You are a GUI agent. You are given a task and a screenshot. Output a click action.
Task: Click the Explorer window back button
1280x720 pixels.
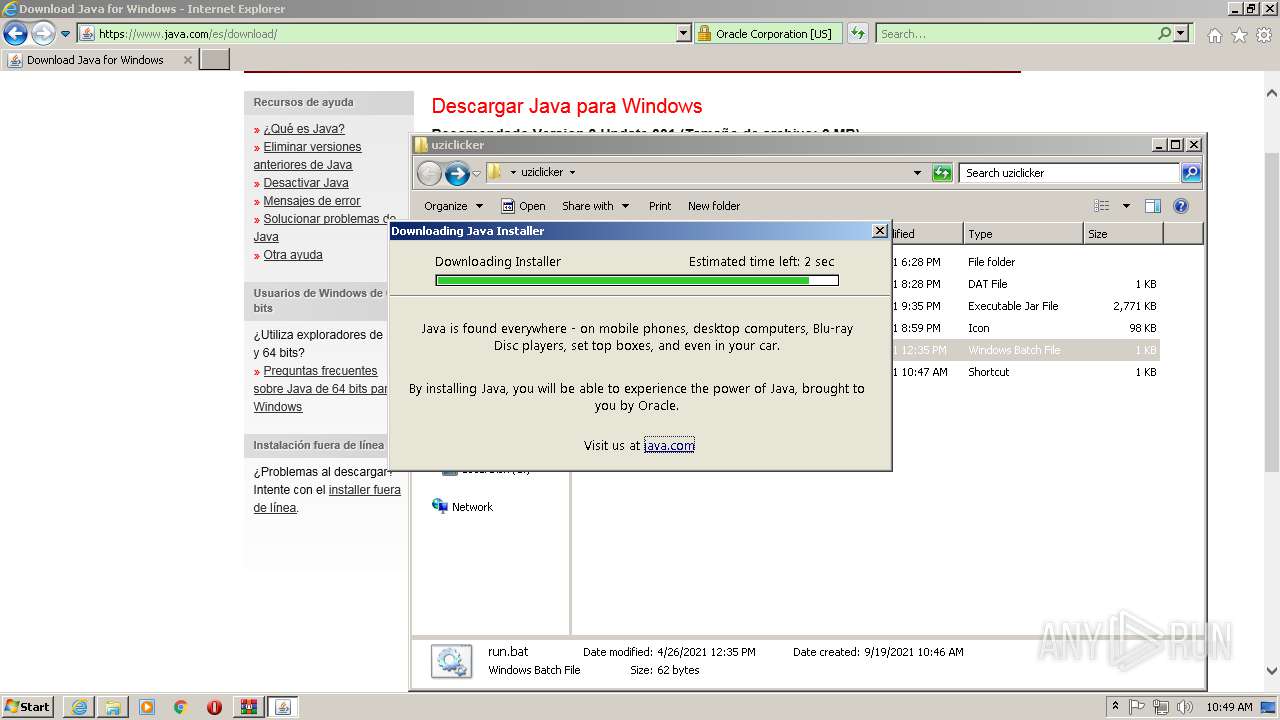point(429,173)
